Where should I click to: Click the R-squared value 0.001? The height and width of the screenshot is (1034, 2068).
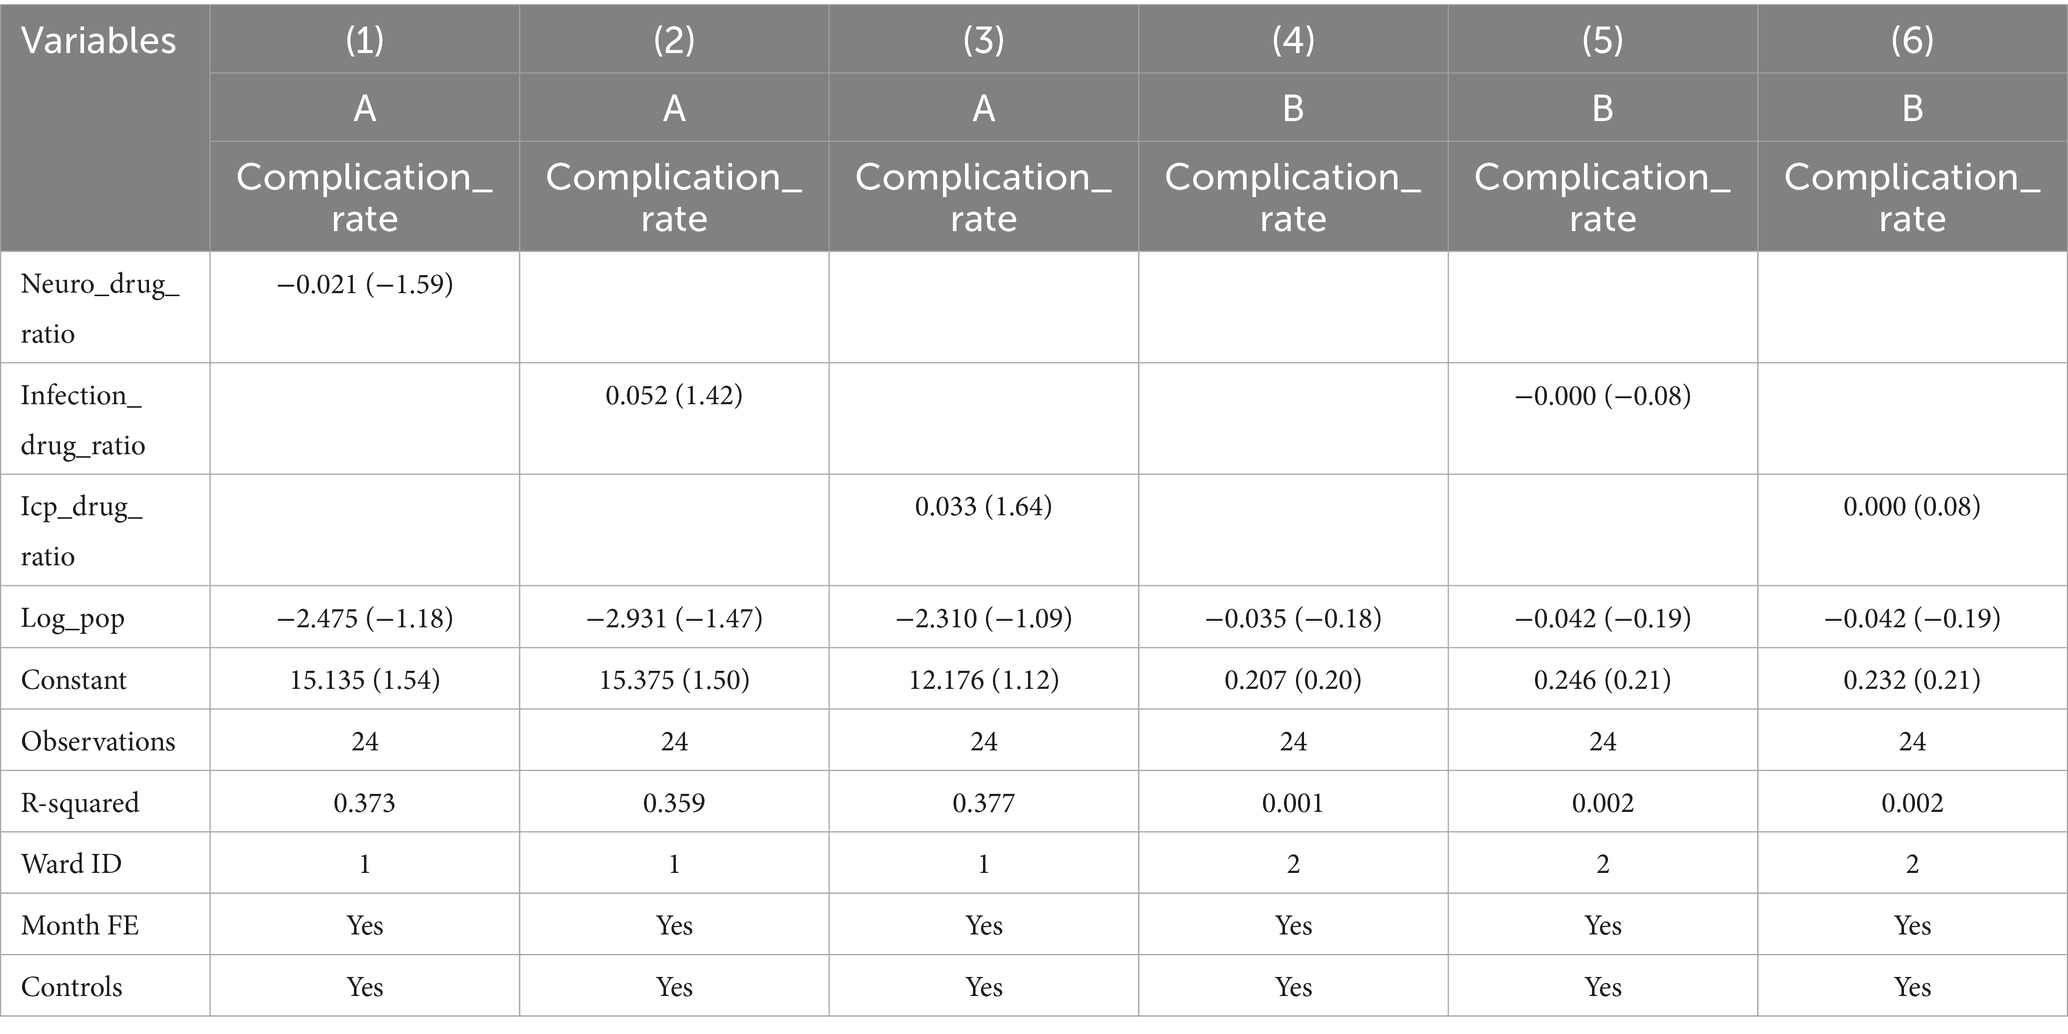[1293, 803]
